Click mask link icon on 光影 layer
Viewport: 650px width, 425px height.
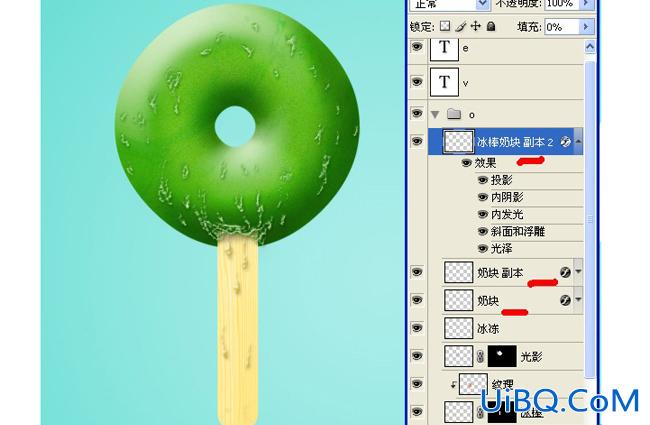480,356
